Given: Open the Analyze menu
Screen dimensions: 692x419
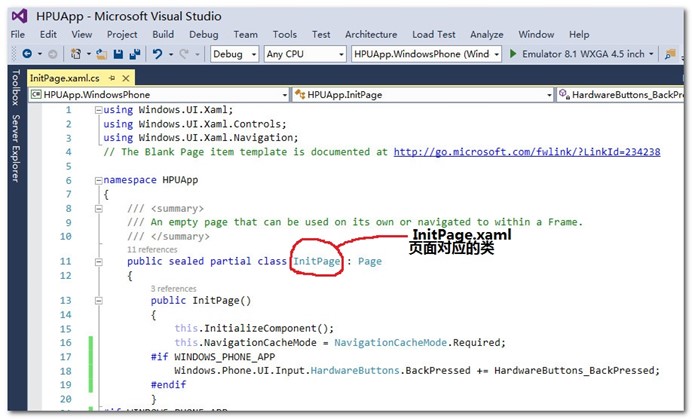Looking at the screenshot, I should coord(486,34).
